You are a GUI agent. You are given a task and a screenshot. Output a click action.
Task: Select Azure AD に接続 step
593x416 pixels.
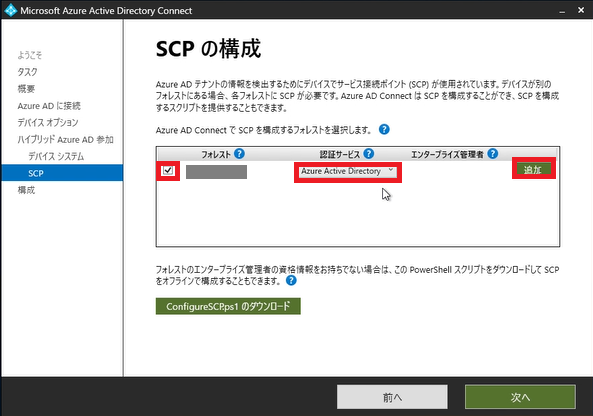pyautogui.click(x=49, y=106)
